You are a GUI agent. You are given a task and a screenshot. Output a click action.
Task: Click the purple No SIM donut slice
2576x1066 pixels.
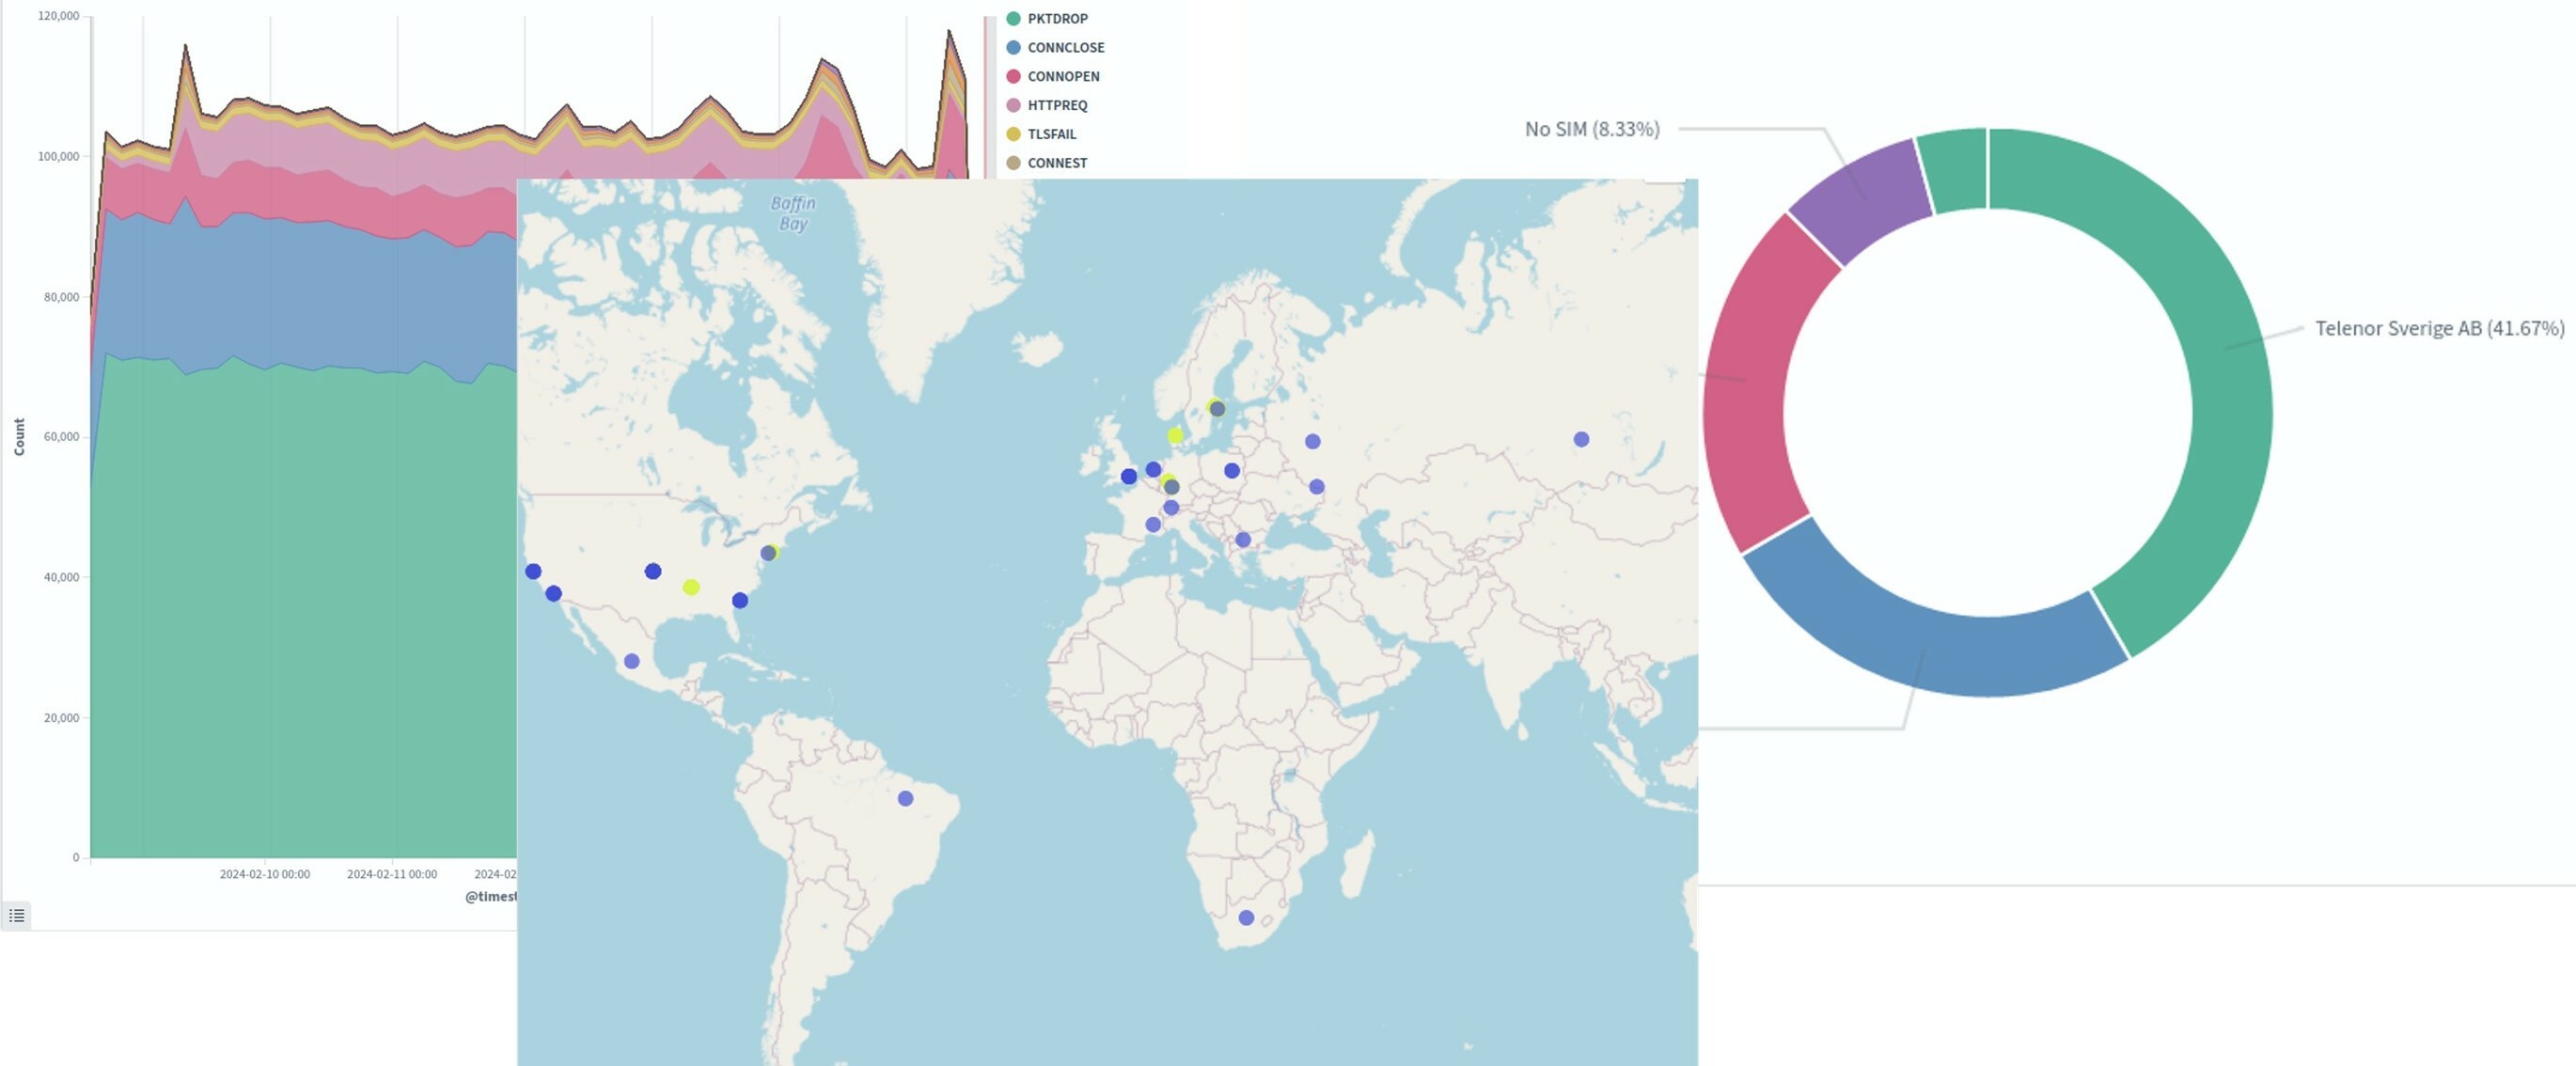click(1865, 200)
